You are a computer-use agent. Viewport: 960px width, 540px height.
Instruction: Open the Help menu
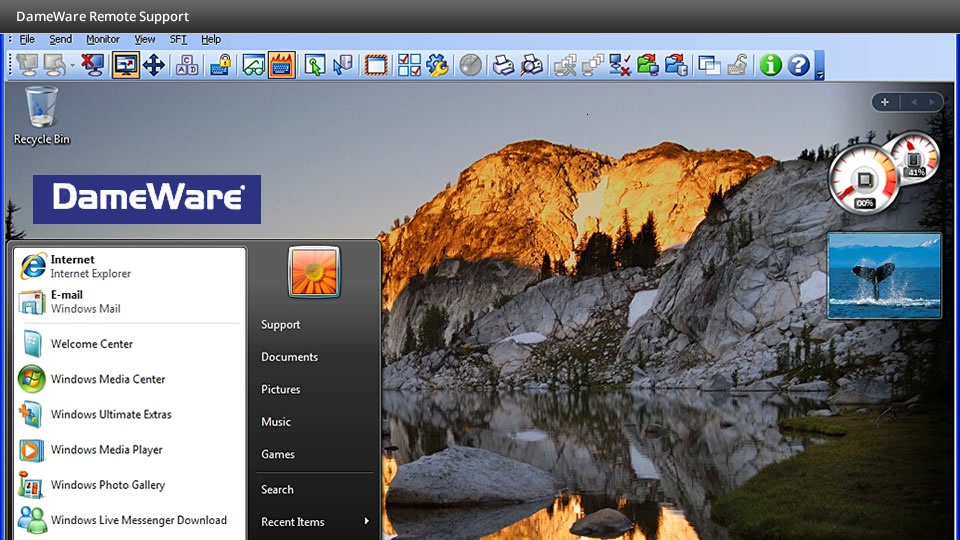coord(211,39)
